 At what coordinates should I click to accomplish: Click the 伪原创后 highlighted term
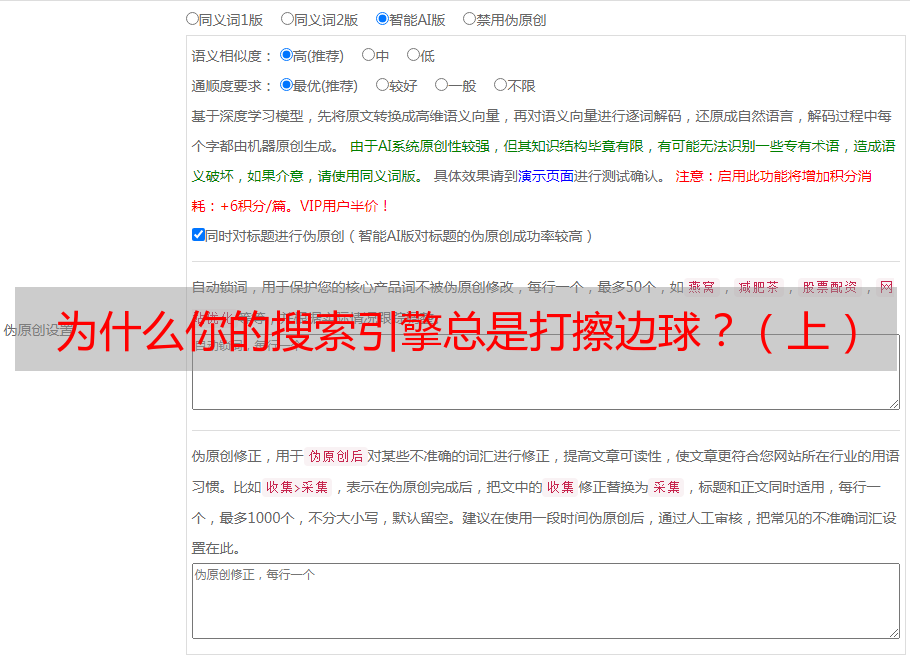pyautogui.click(x=336, y=456)
